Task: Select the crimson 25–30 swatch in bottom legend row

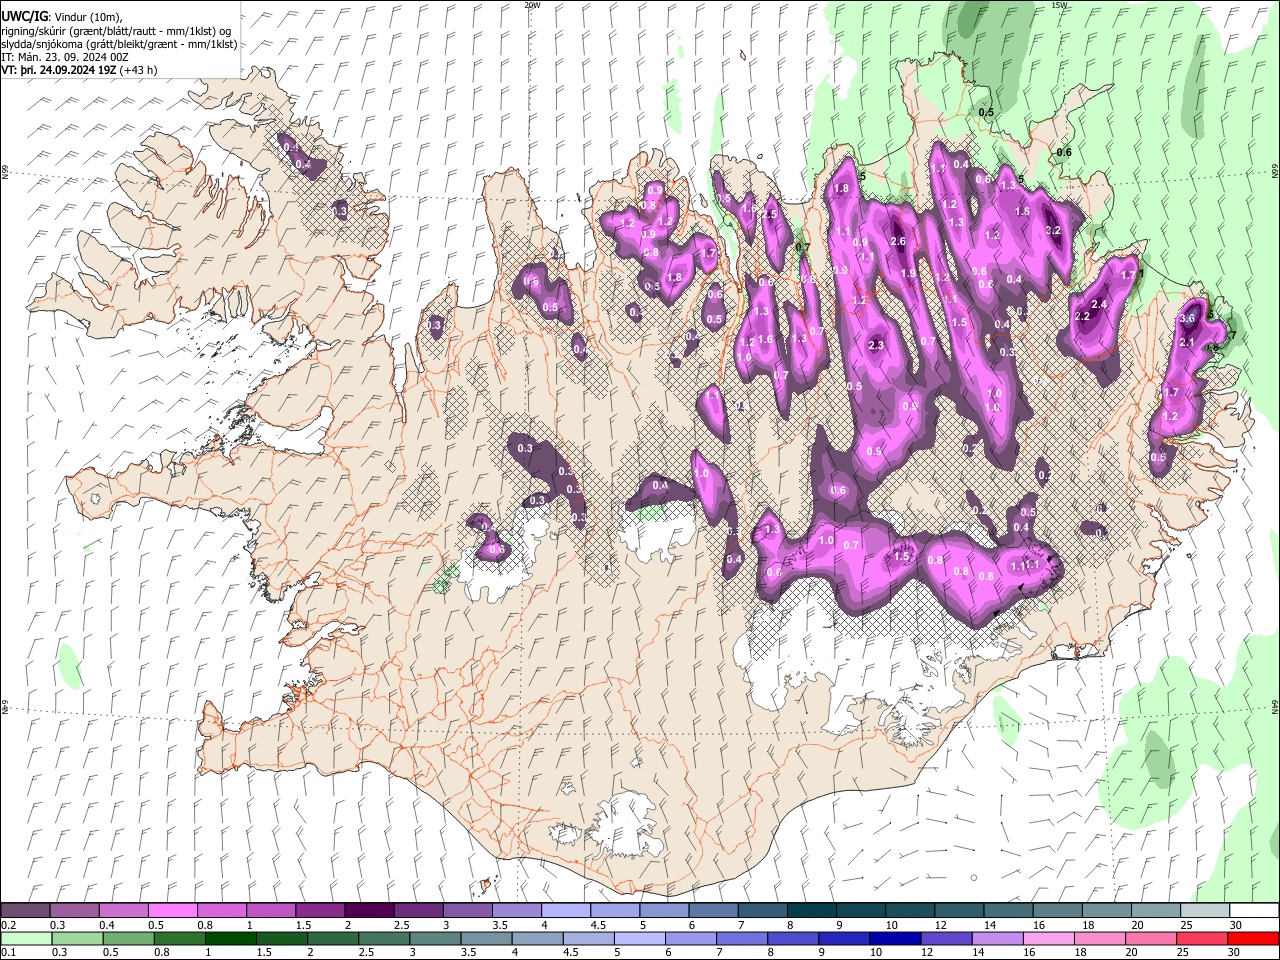Action: 1201,939
